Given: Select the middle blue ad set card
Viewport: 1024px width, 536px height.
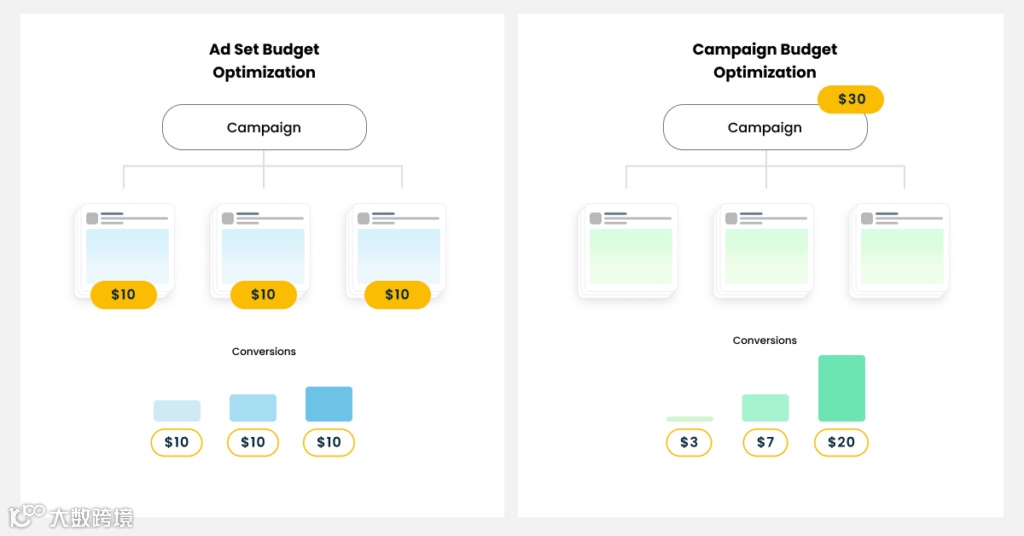Looking at the screenshot, I should 262,248.
